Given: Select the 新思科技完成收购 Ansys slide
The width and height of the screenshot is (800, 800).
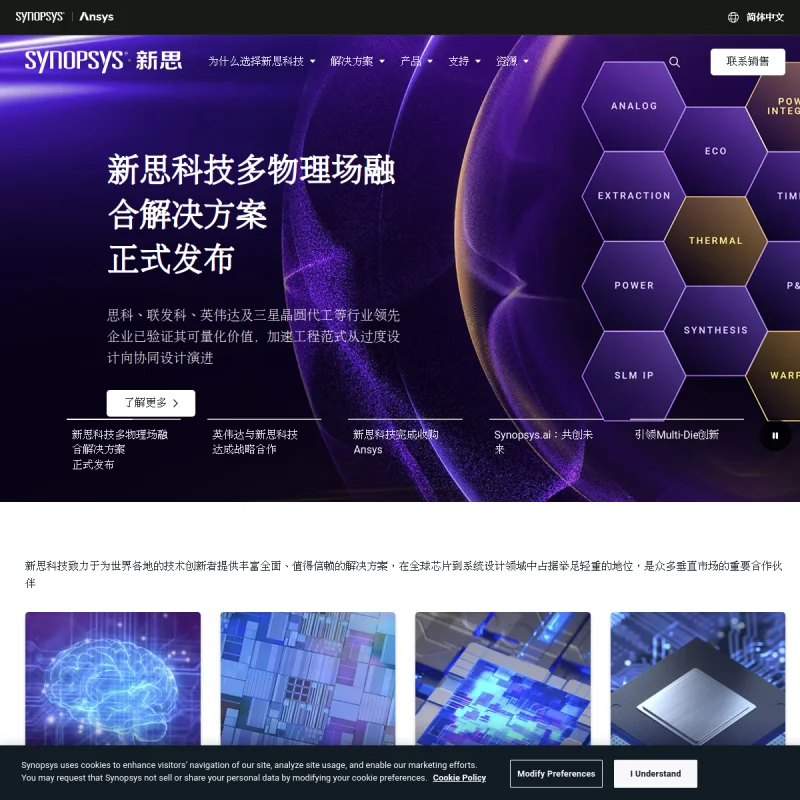Looking at the screenshot, I should click(405, 438).
